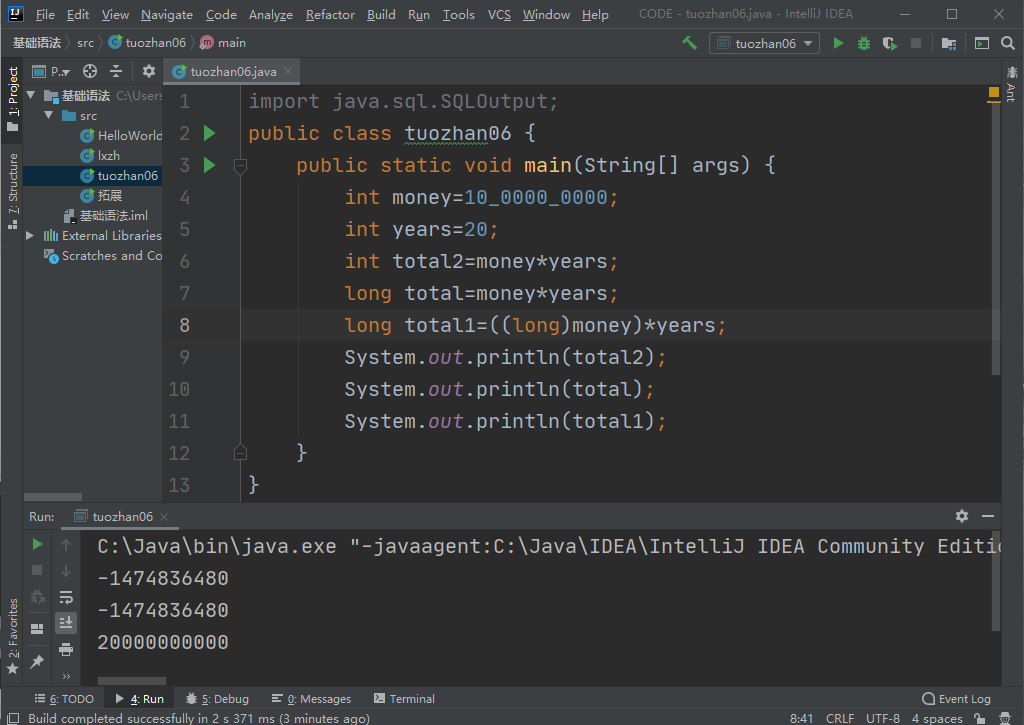This screenshot has width=1024, height=725.
Task: Open Run panel settings gear
Action: [962, 516]
